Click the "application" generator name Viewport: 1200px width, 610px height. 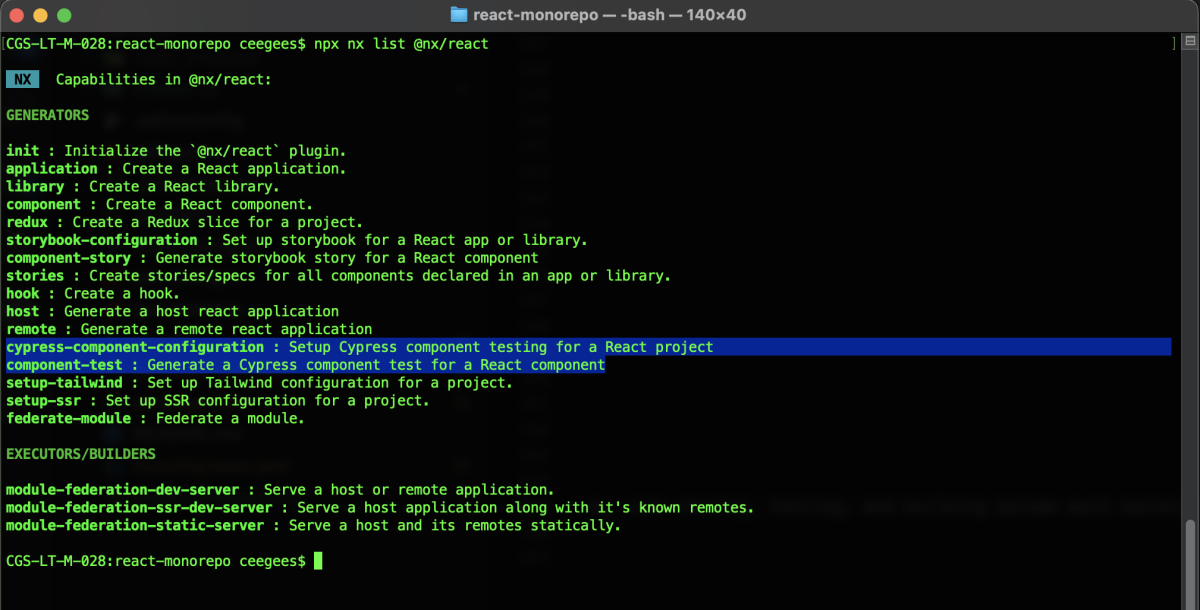click(52, 169)
